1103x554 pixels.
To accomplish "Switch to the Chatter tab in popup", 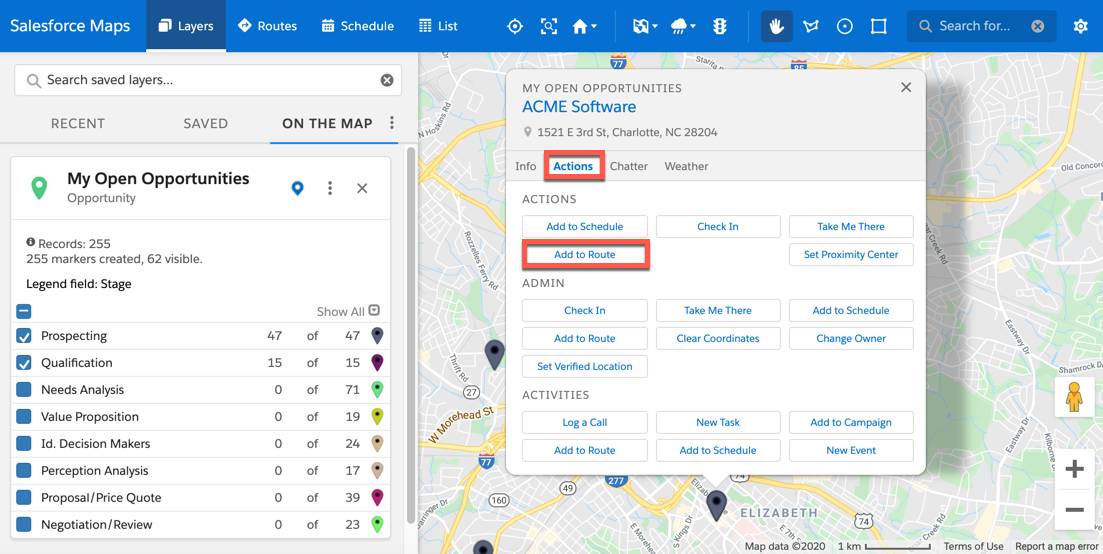I will coord(629,167).
